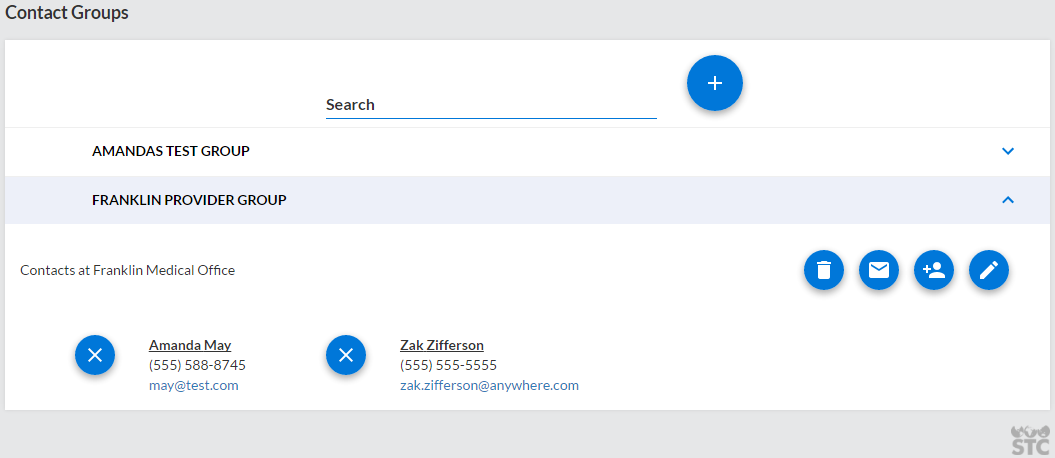Delete the Franklin Provider Group via trash icon
Screen dimensions: 1055x458
pos(823,270)
